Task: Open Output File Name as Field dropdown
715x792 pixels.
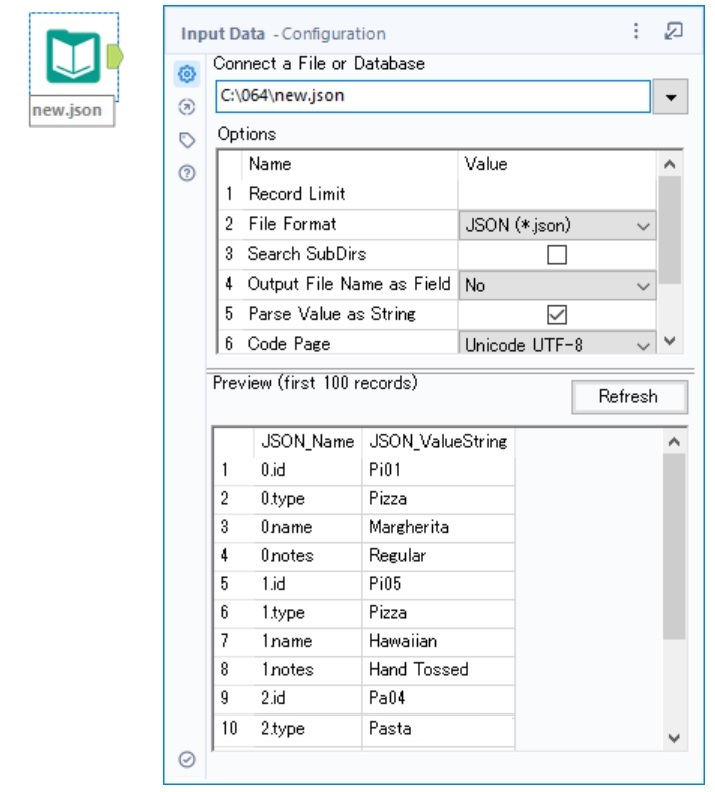Action: coord(557,285)
